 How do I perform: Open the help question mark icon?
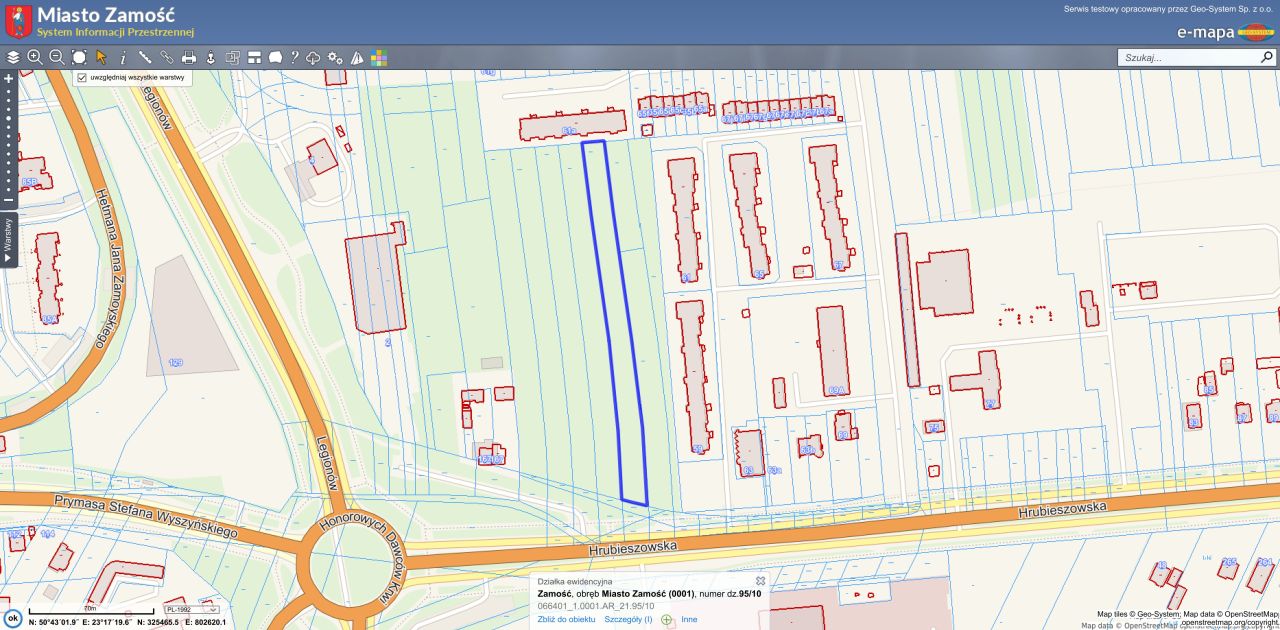click(x=294, y=58)
